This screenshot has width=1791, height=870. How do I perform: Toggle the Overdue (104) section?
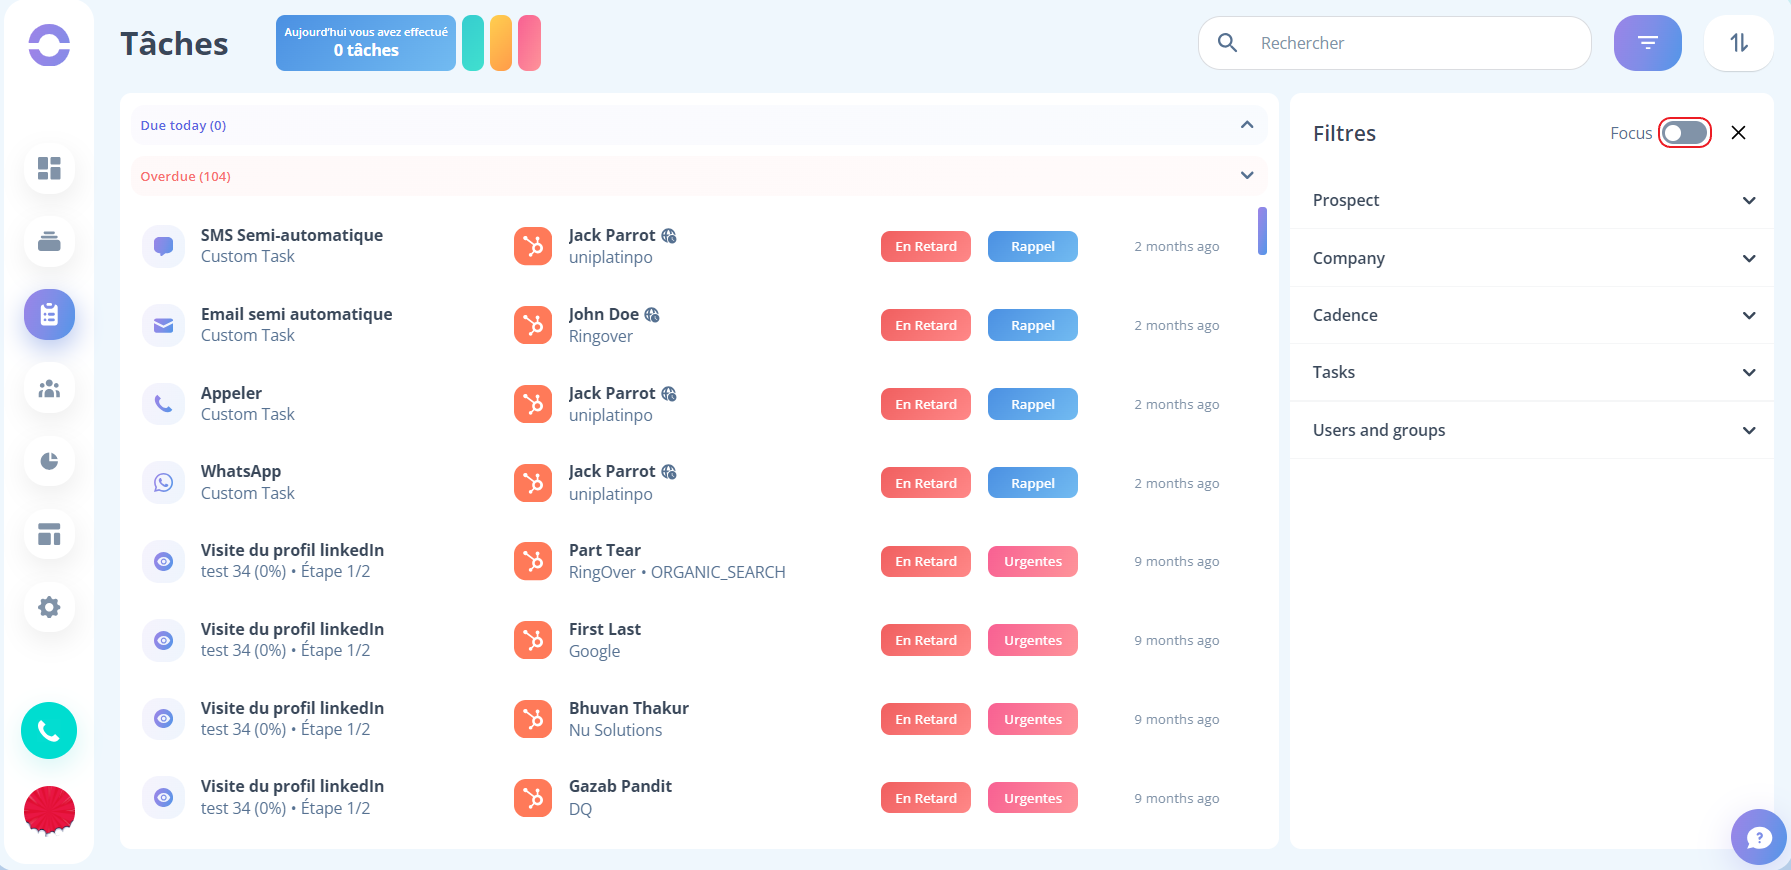pyautogui.click(x=699, y=176)
